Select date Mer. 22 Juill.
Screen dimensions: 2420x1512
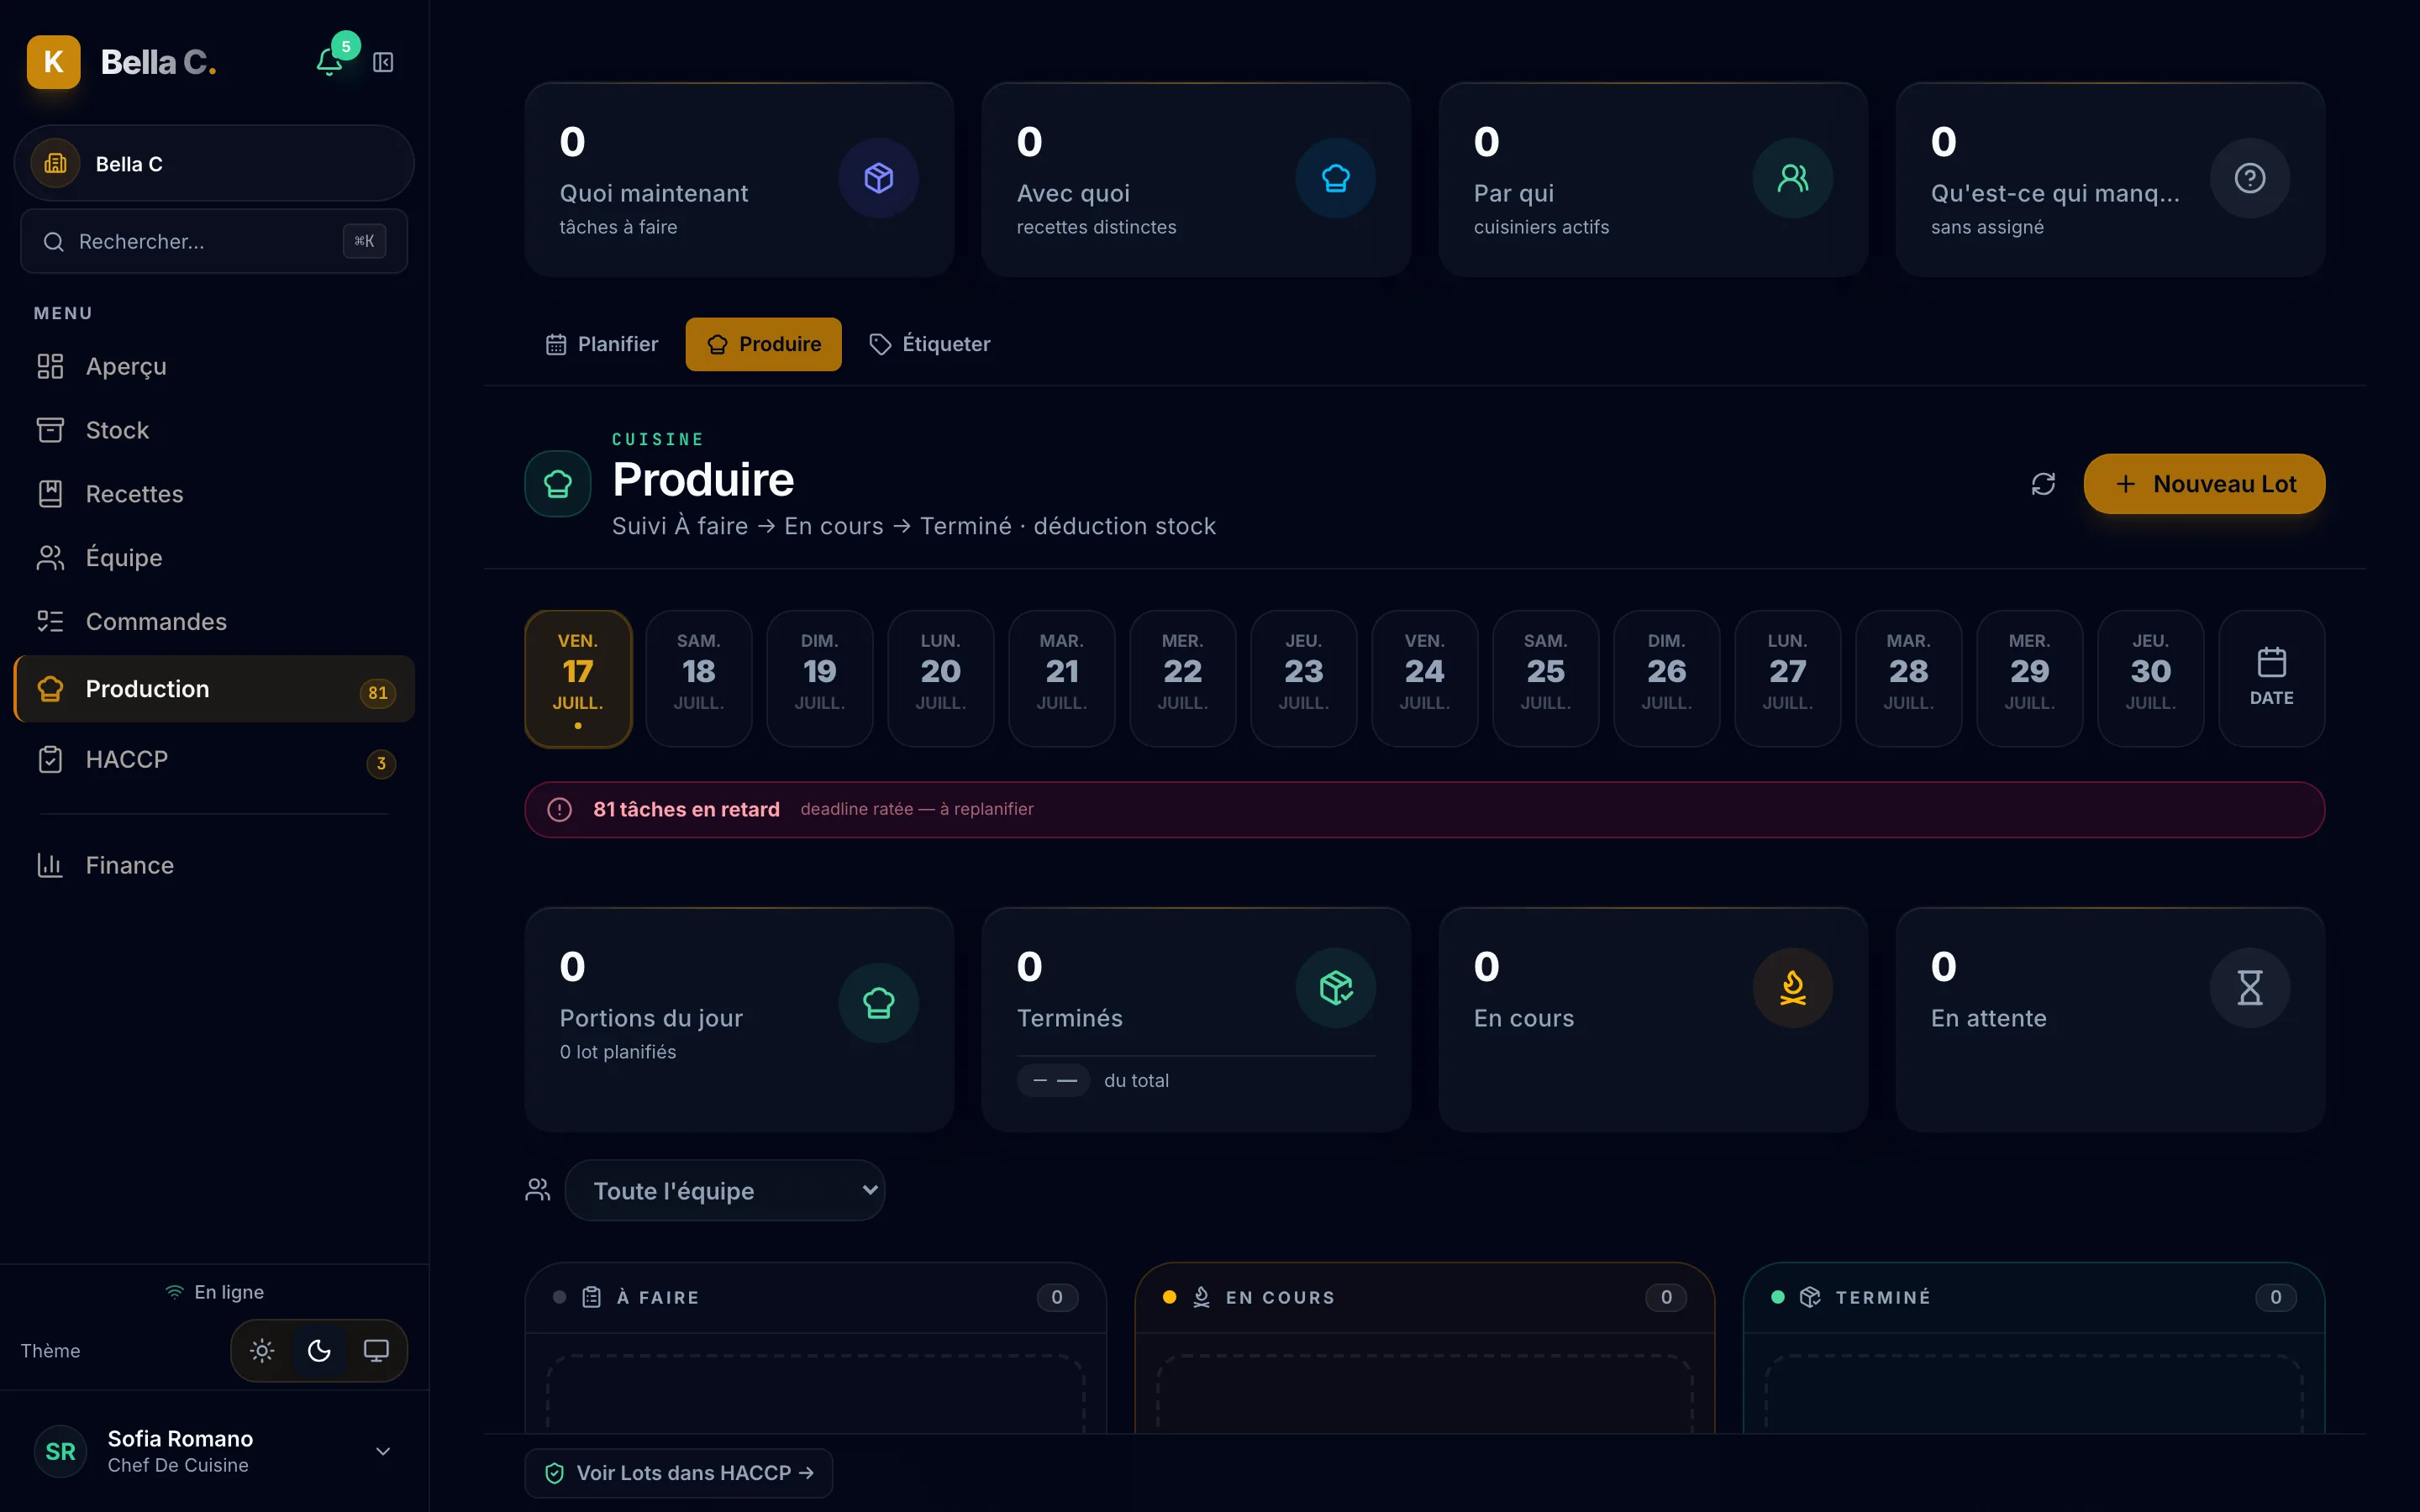(1183, 678)
